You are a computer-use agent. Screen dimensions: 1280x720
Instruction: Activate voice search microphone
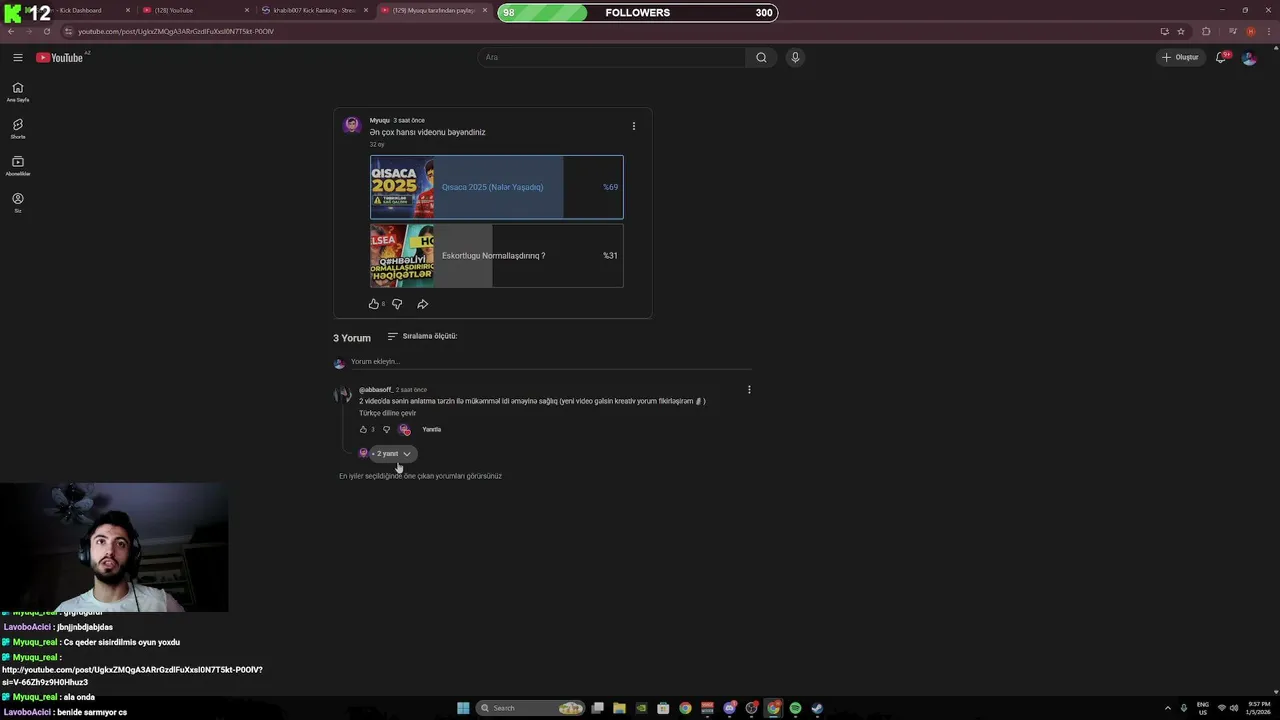tap(795, 57)
